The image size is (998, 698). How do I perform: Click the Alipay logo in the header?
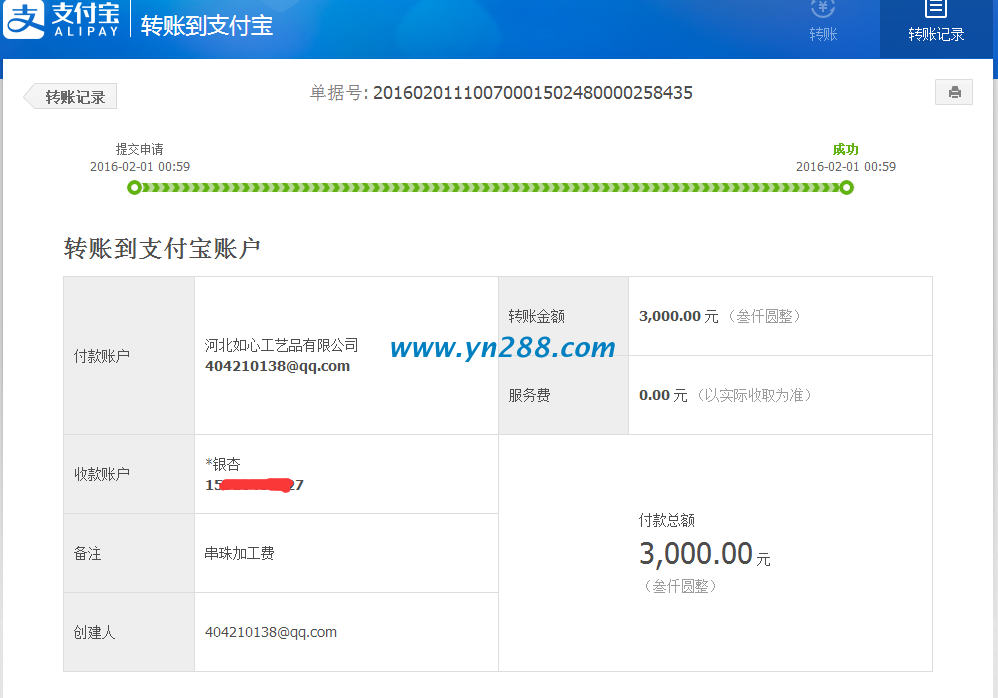pyautogui.click(x=22, y=19)
